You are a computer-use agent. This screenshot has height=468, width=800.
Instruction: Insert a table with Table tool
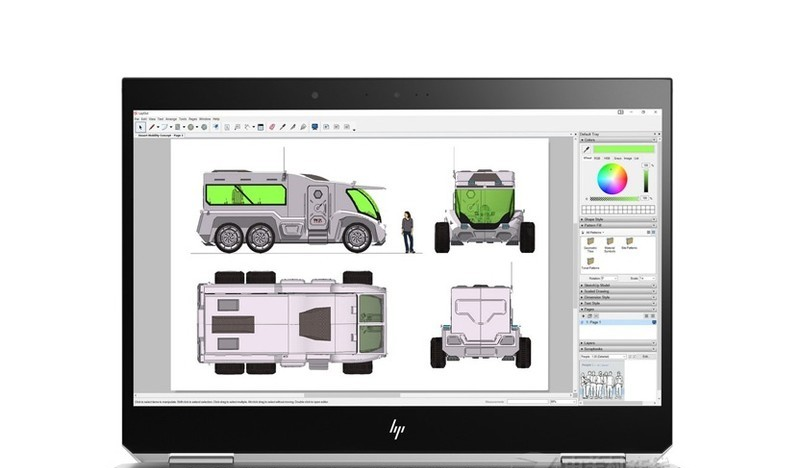[261, 127]
